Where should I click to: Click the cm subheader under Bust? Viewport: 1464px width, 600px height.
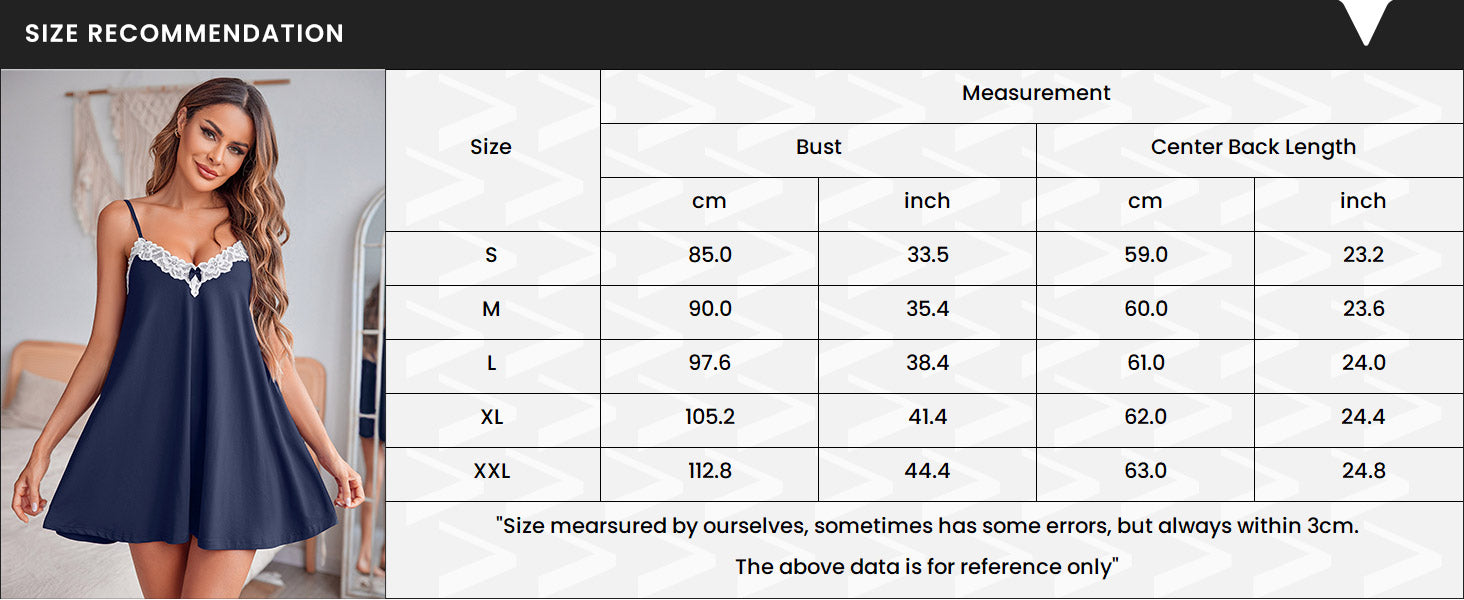[x=709, y=201]
